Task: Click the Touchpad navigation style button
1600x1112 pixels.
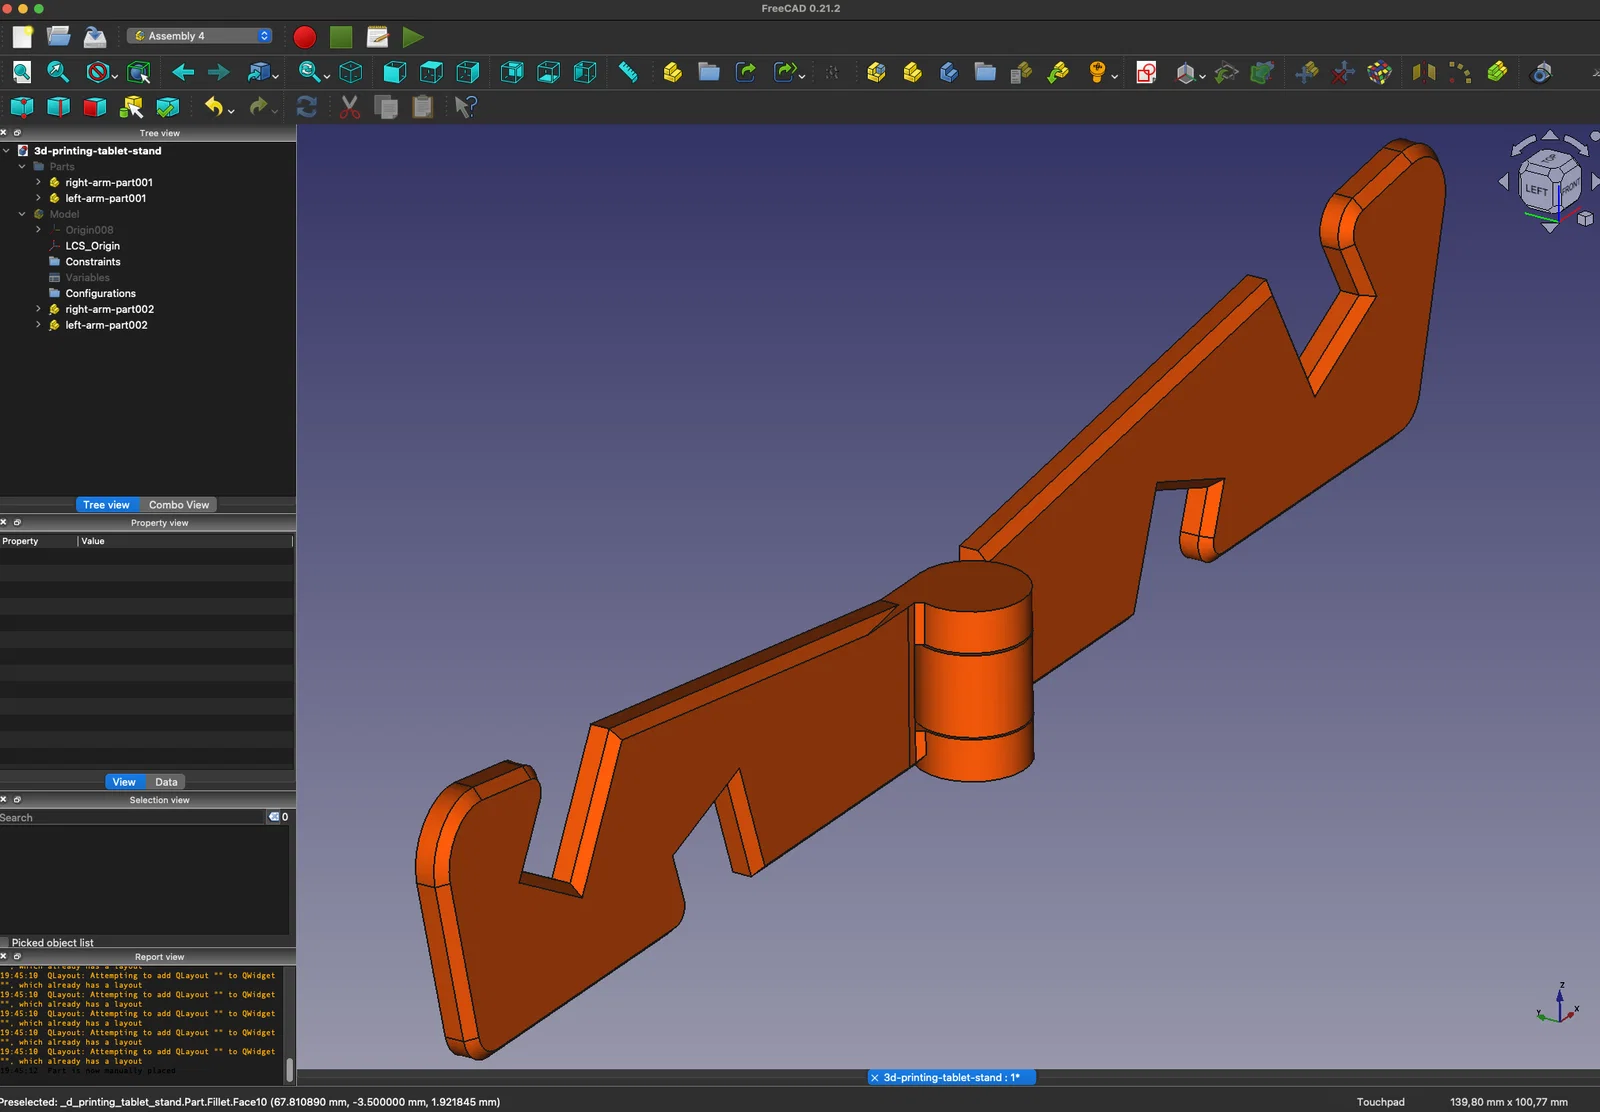Action: [1380, 1102]
